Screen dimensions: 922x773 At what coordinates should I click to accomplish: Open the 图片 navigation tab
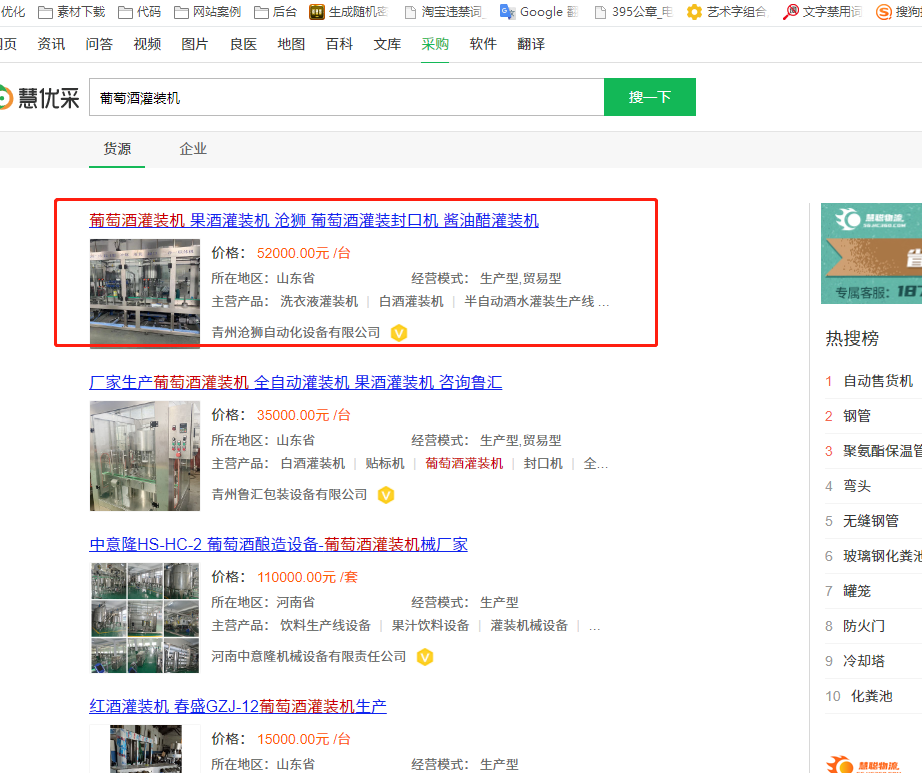pos(195,44)
